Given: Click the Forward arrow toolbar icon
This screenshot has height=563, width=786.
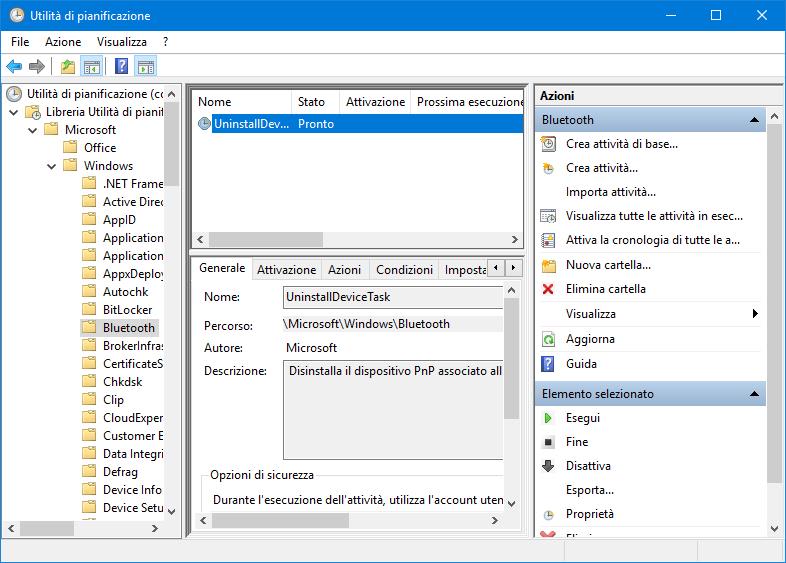Looking at the screenshot, I should [x=37, y=66].
